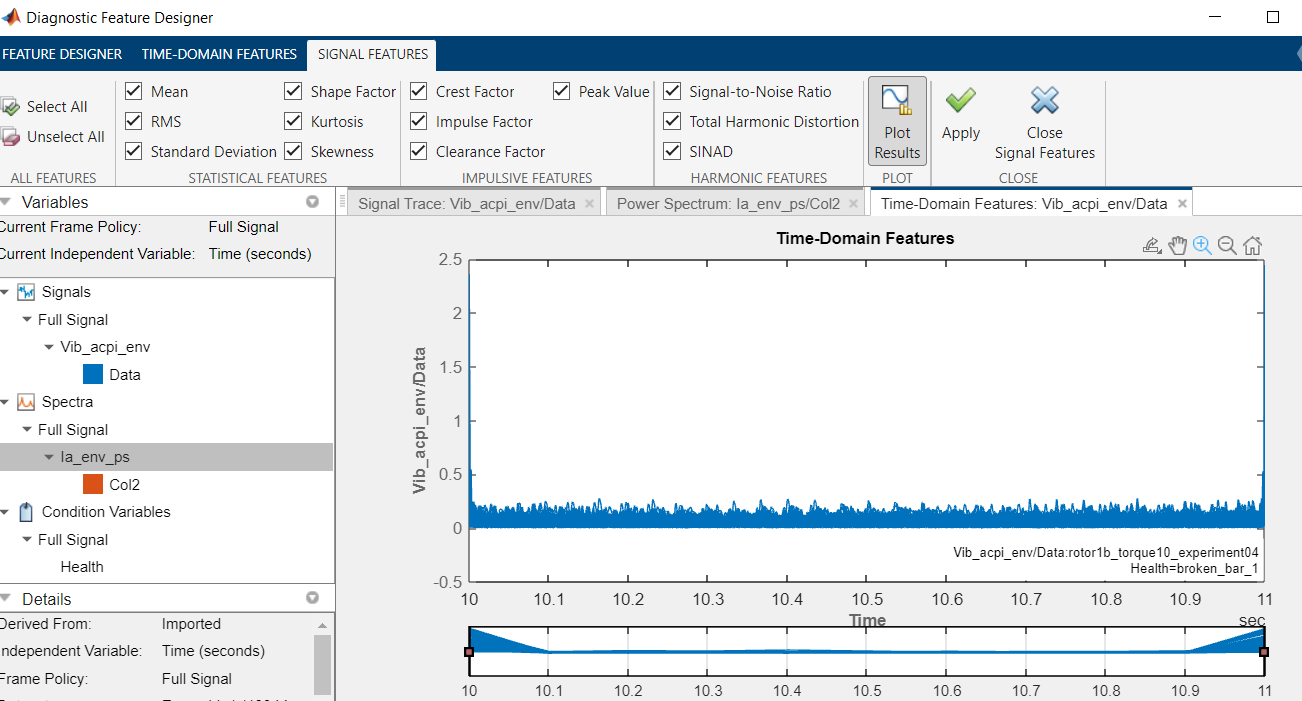Click the Signals waveform icon in tree
Viewport: 1302px width, 701px height.
point(26,292)
